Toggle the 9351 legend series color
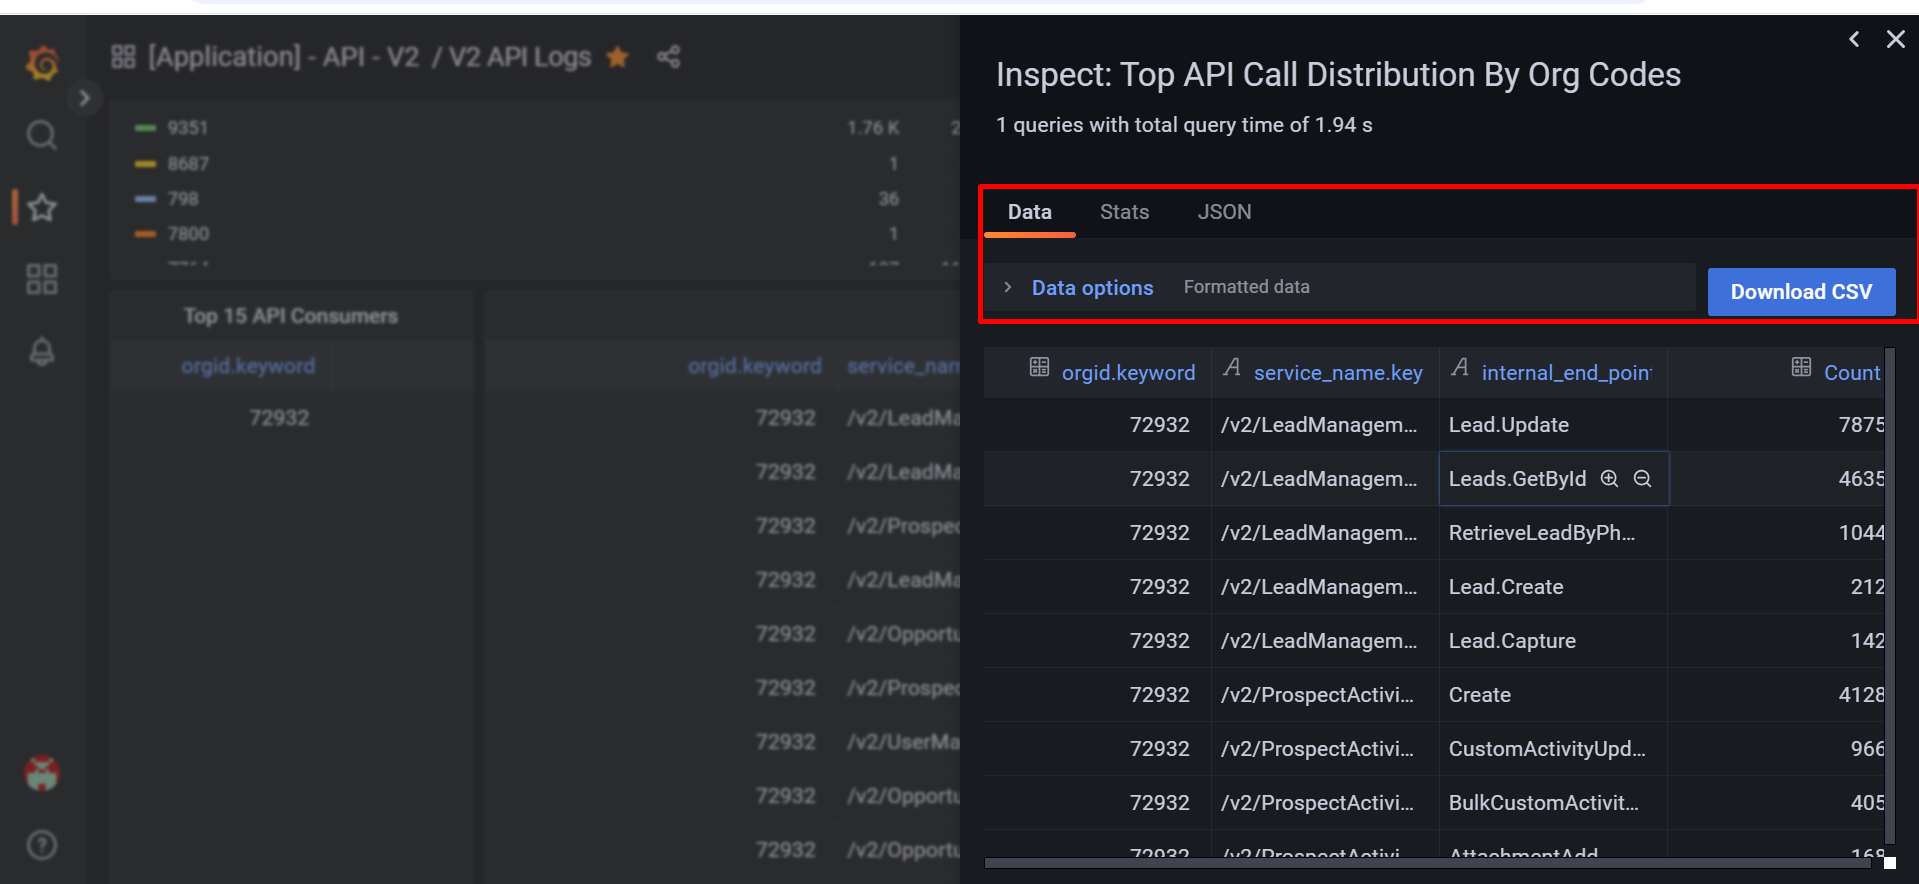Image resolution: width=1919 pixels, height=884 pixels. coord(146,128)
